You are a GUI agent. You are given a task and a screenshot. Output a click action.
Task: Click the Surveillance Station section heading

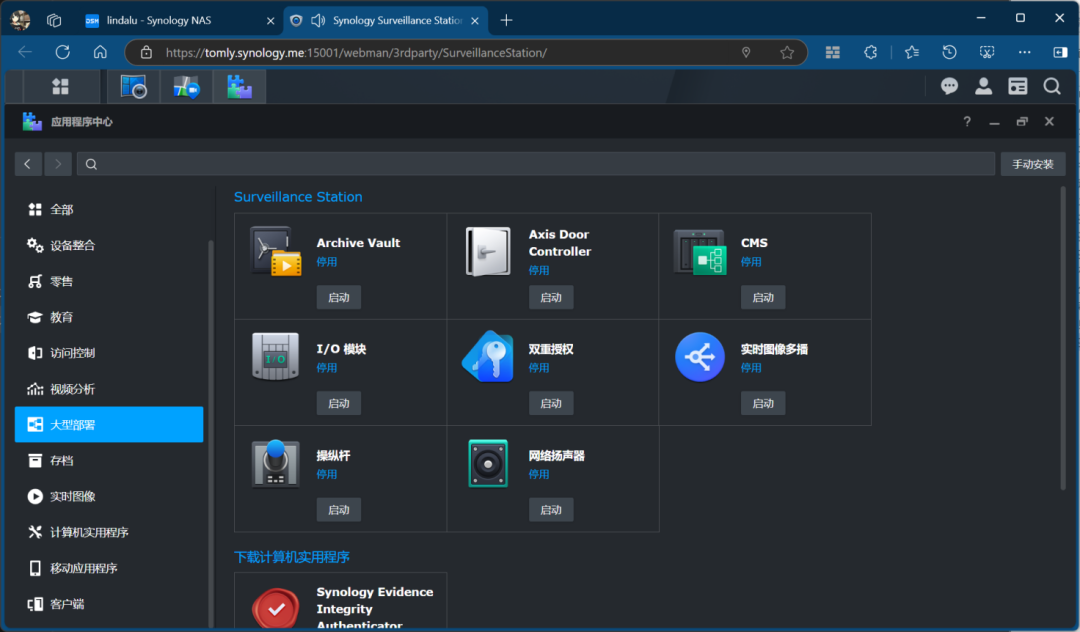(298, 197)
